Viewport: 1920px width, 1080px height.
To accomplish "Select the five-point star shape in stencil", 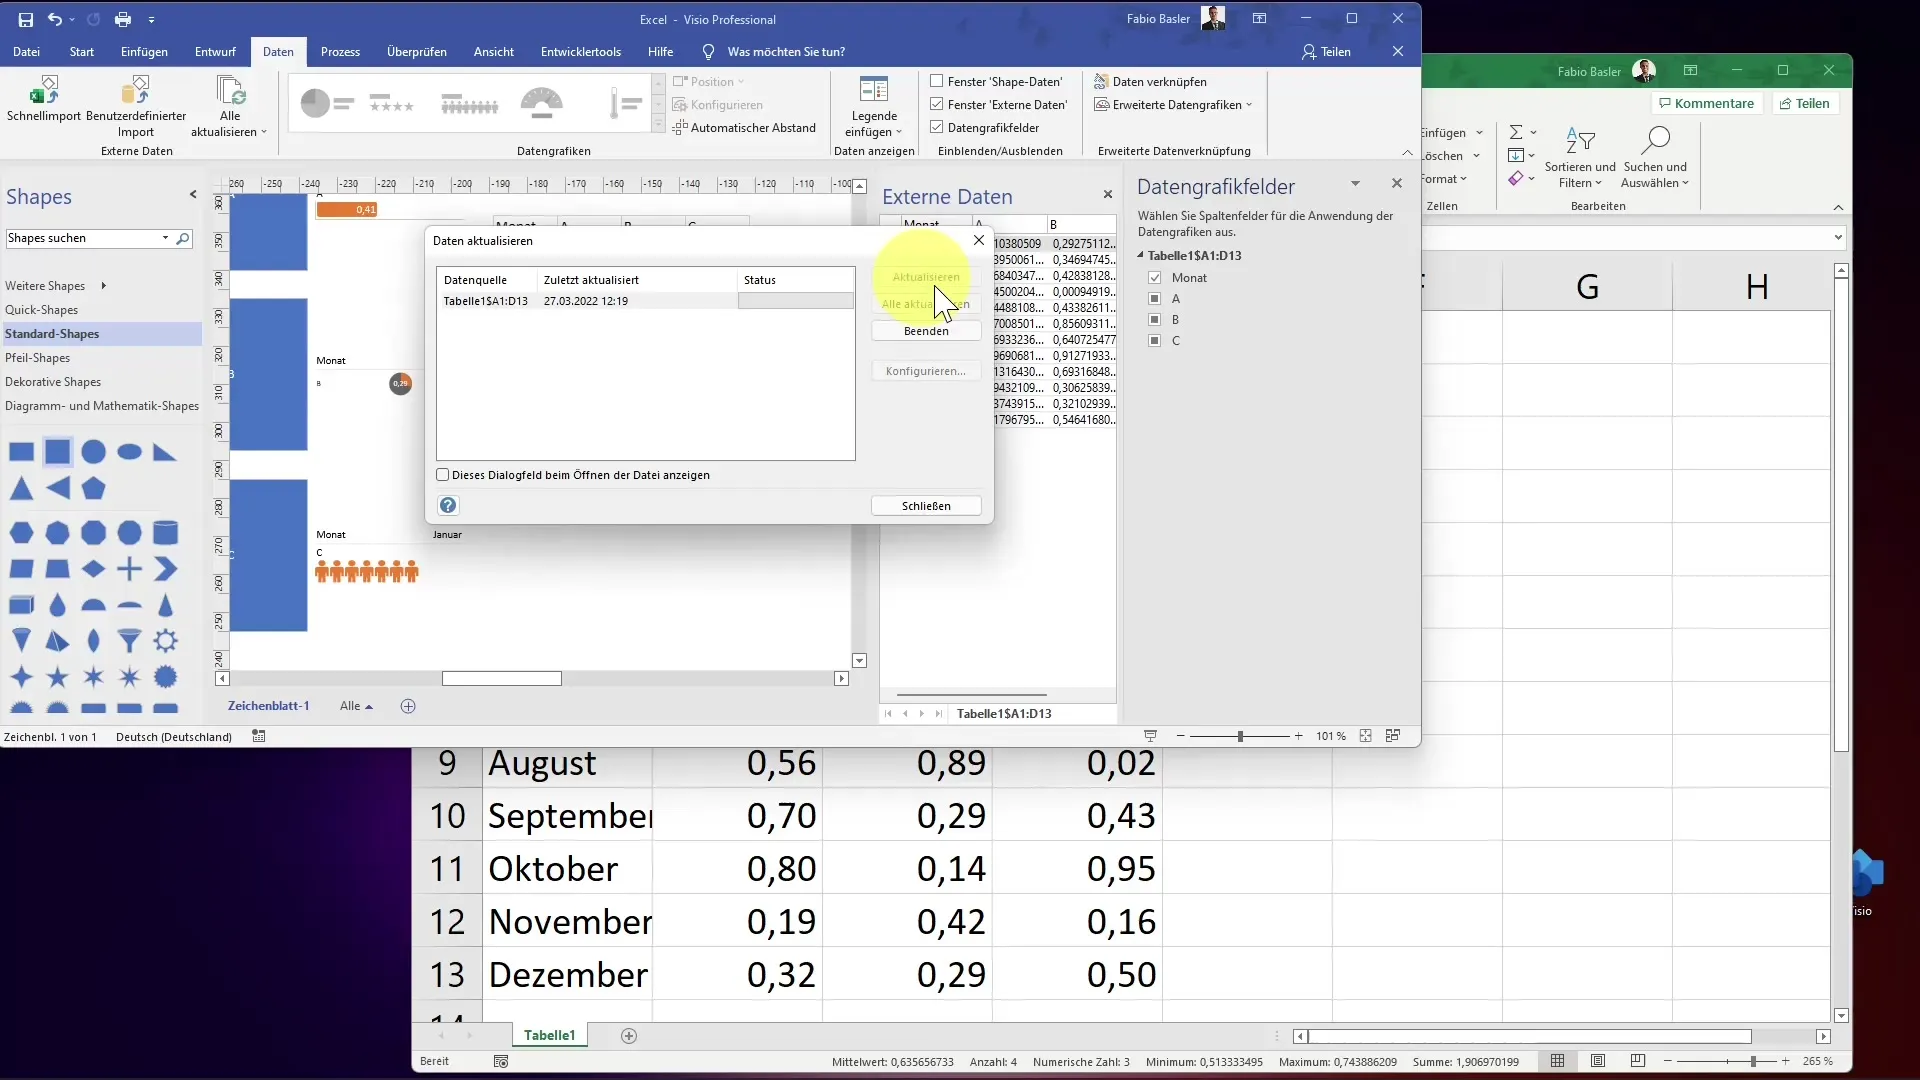I will (x=57, y=678).
